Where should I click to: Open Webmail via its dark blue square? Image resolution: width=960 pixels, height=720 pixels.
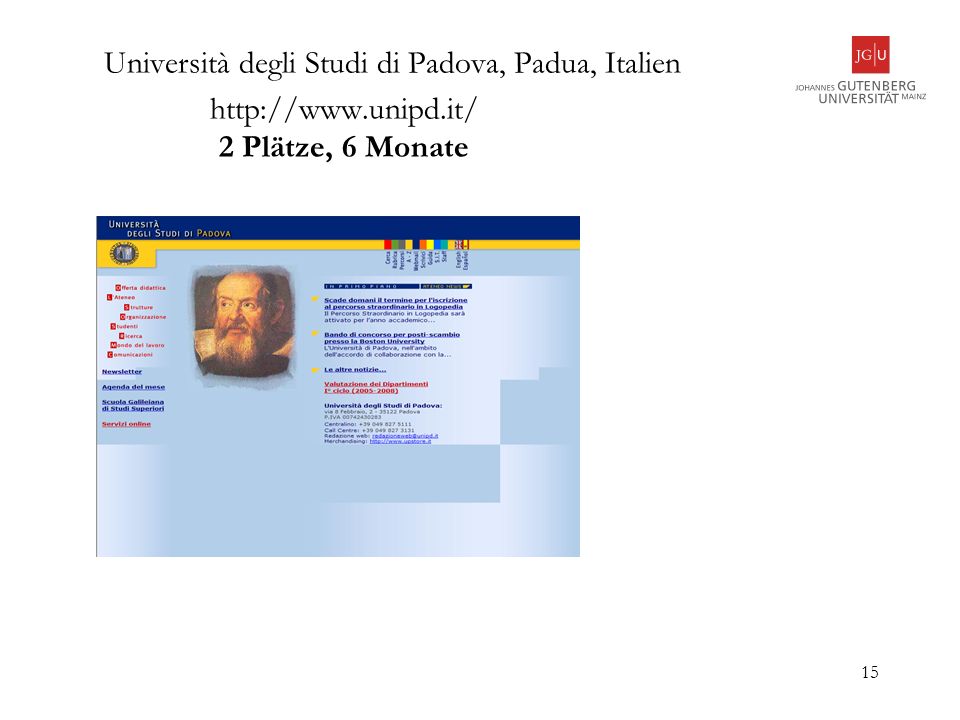click(x=416, y=244)
